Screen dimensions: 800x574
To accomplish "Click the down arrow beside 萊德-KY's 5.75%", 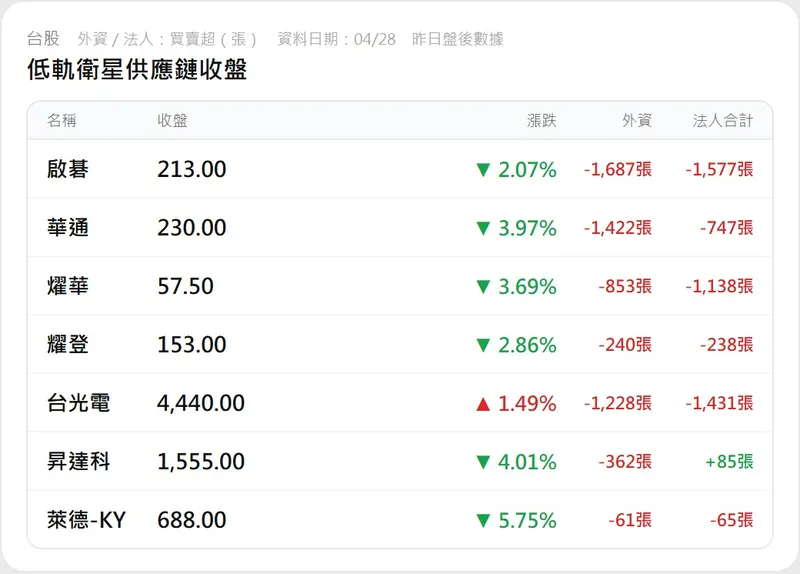I will point(483,521).
